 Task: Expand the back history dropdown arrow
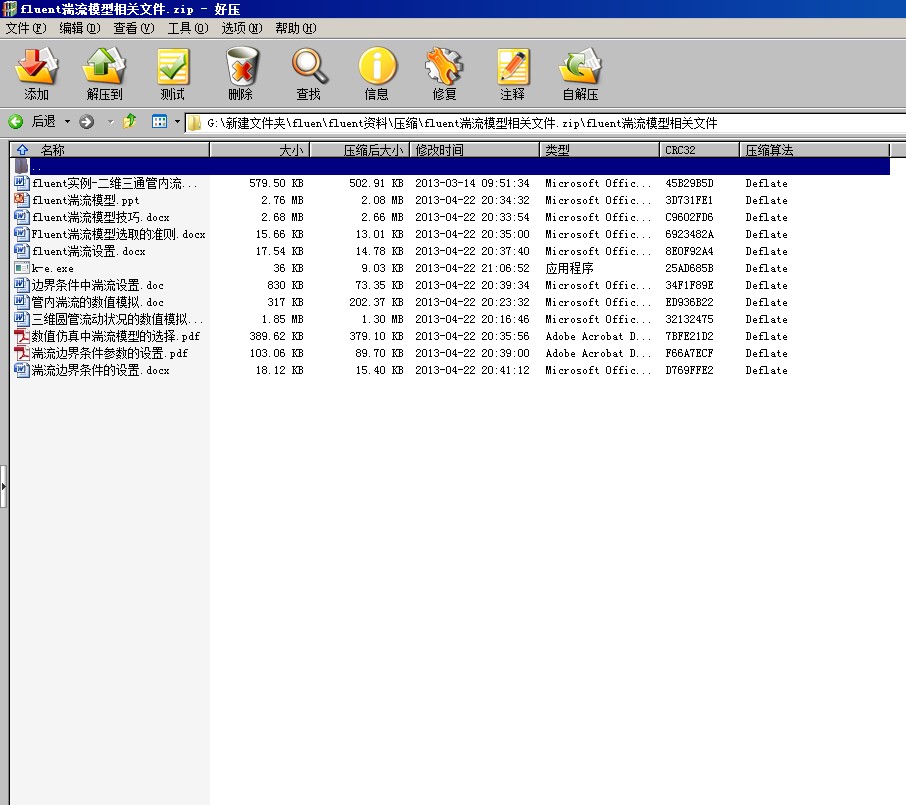coord(68,122)
